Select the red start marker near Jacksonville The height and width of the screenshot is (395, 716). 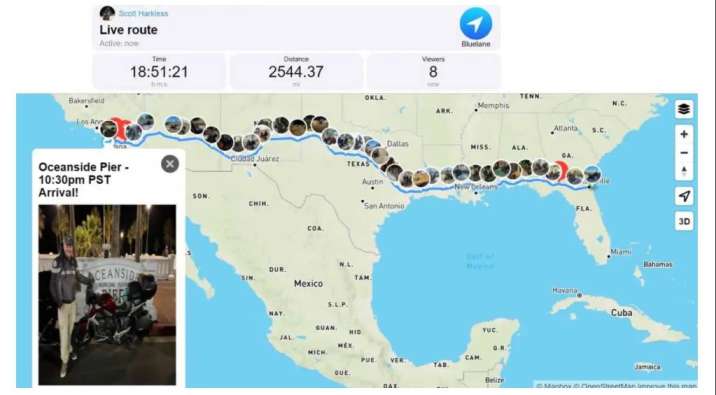coord(561,171)
